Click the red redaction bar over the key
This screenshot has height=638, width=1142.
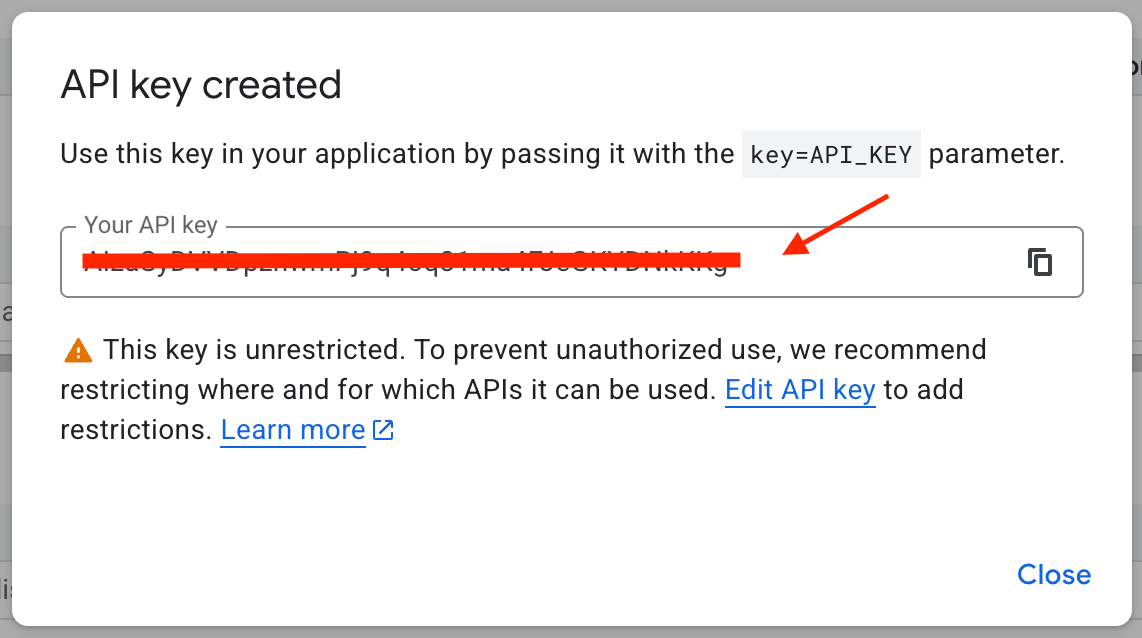pyautogui.click(x=411, y=260)
